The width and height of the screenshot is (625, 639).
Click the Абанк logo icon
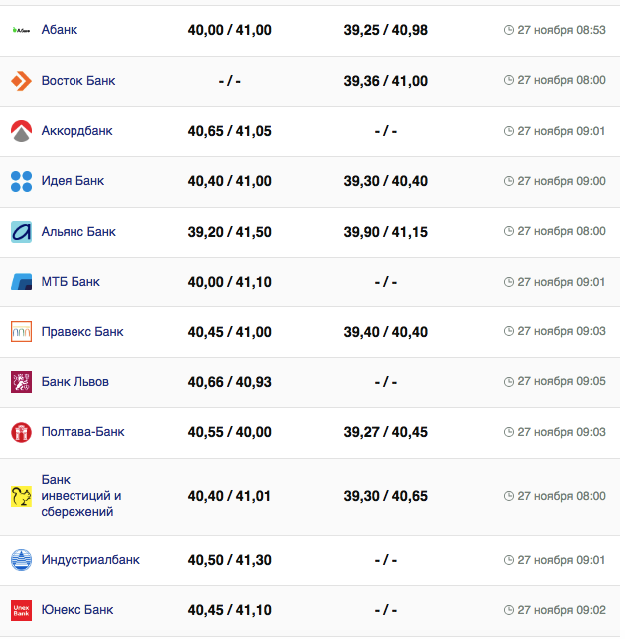tap(21, 30)
